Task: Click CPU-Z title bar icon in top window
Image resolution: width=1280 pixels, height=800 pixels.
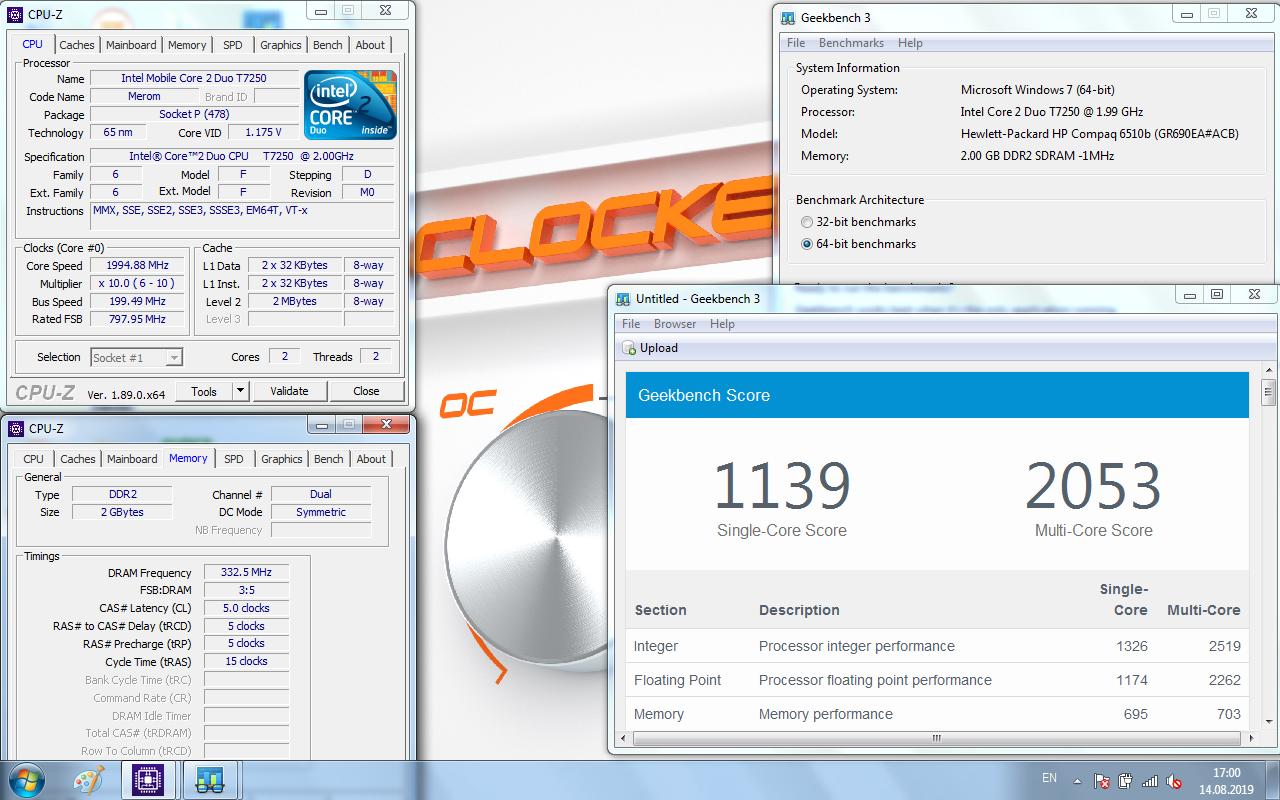Action: pos(15,14)
